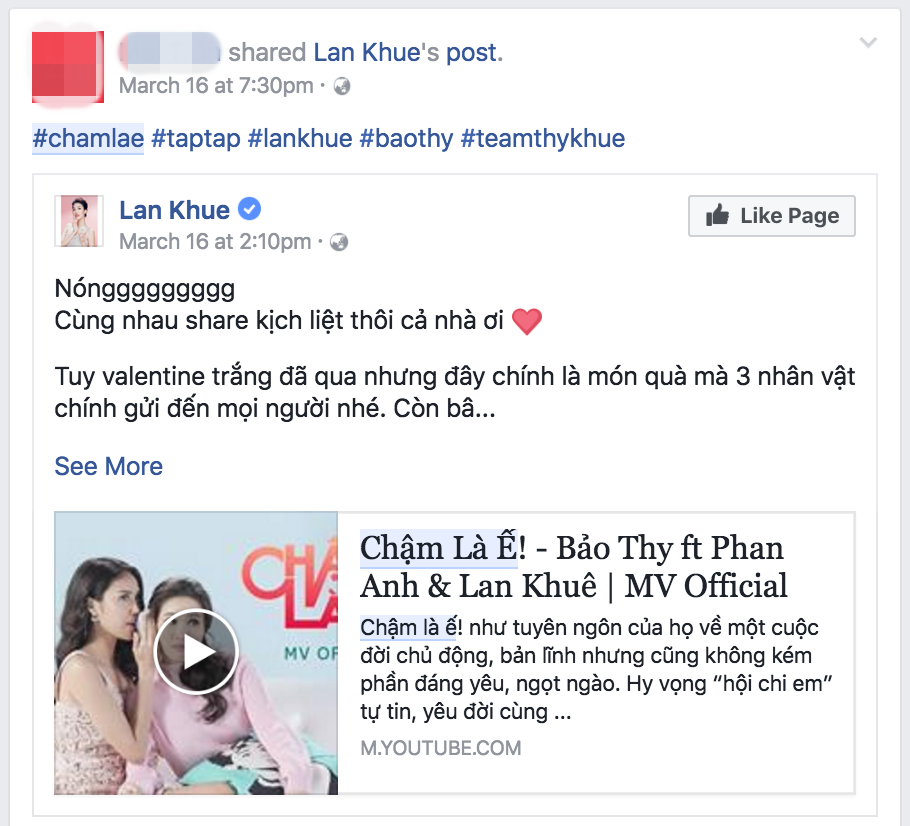Click the Like Page button

tap(771, 216)
